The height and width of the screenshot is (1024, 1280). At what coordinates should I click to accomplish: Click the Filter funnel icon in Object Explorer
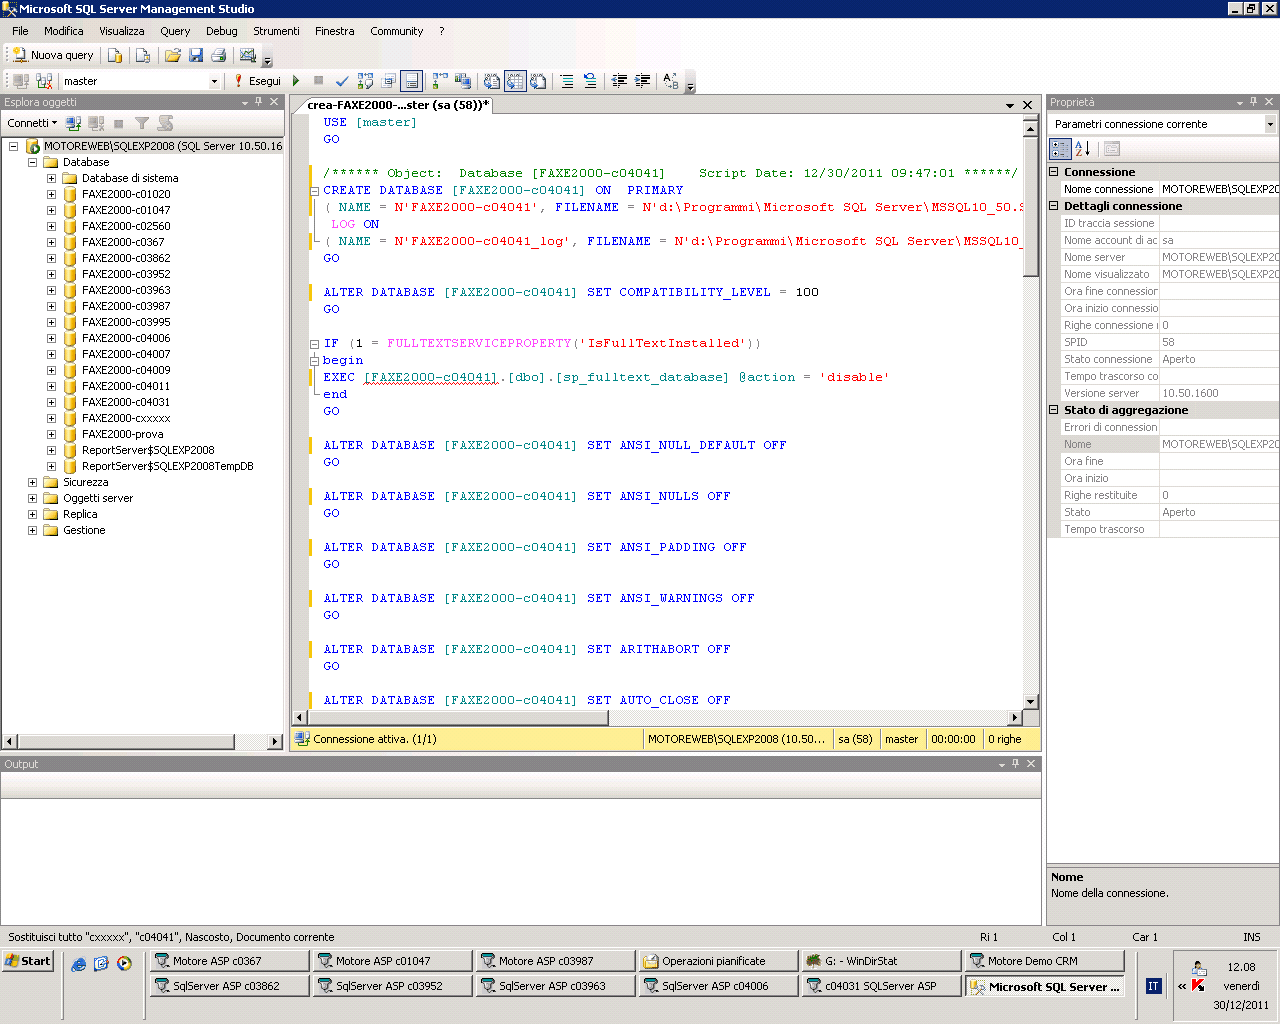[x=142, y=123]
